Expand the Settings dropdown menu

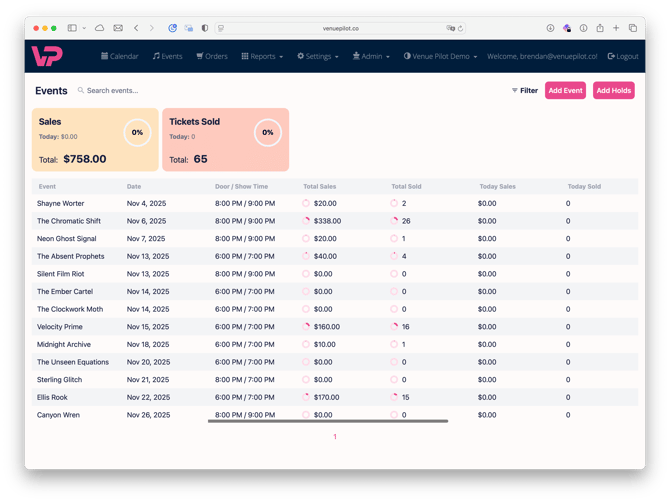[x=318, y=57]
